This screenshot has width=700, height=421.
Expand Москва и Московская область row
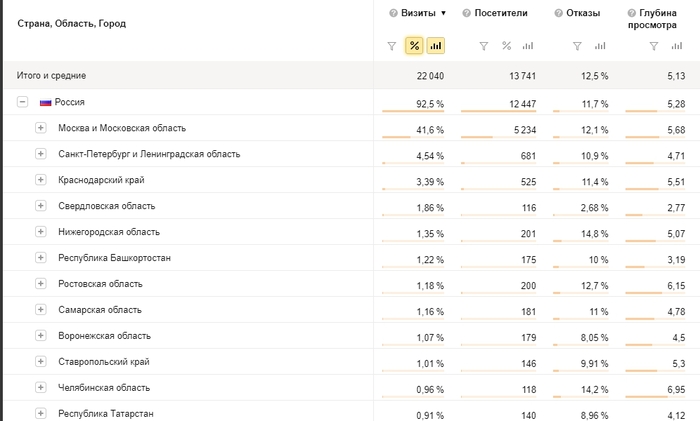41,128
